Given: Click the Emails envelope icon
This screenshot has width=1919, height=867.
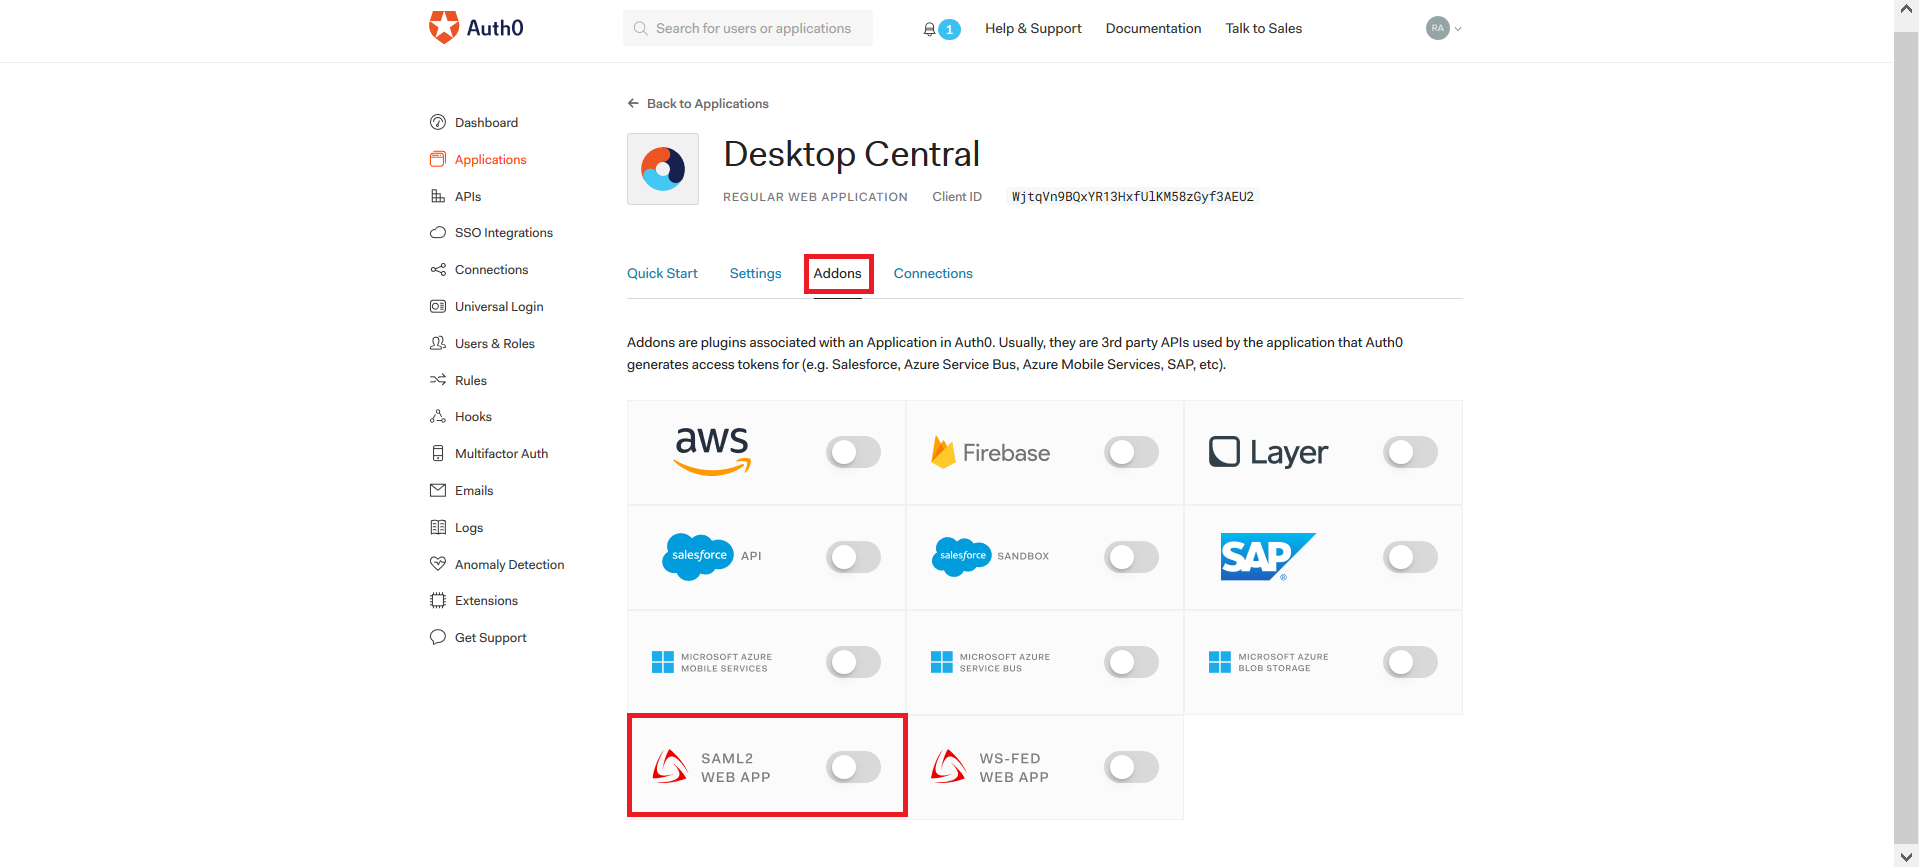Looking at the screenshot, I should click(x=438, y=490).
